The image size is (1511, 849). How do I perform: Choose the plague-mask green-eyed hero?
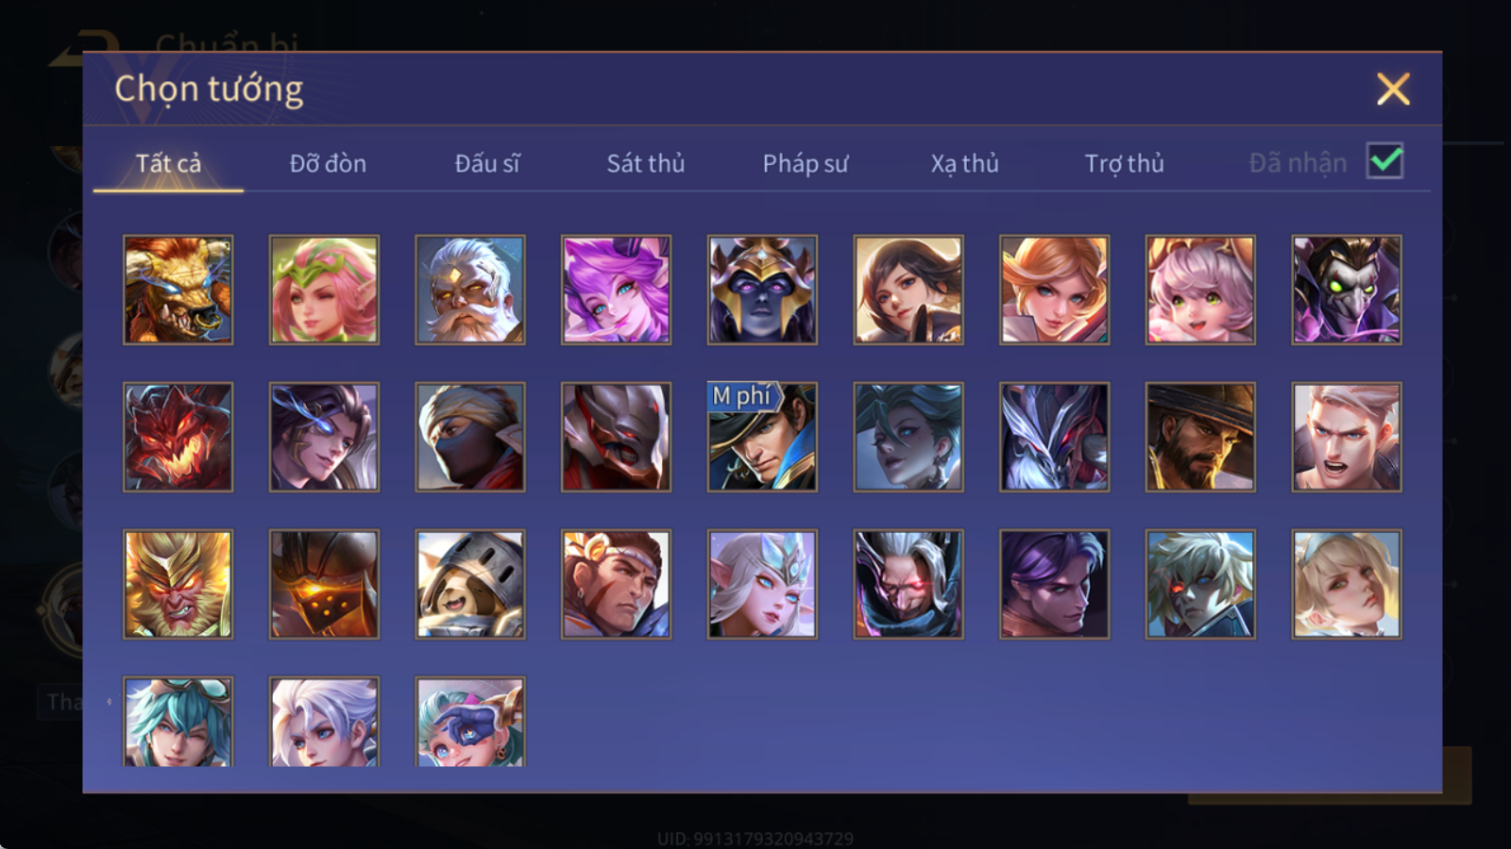coord(1346,290)
